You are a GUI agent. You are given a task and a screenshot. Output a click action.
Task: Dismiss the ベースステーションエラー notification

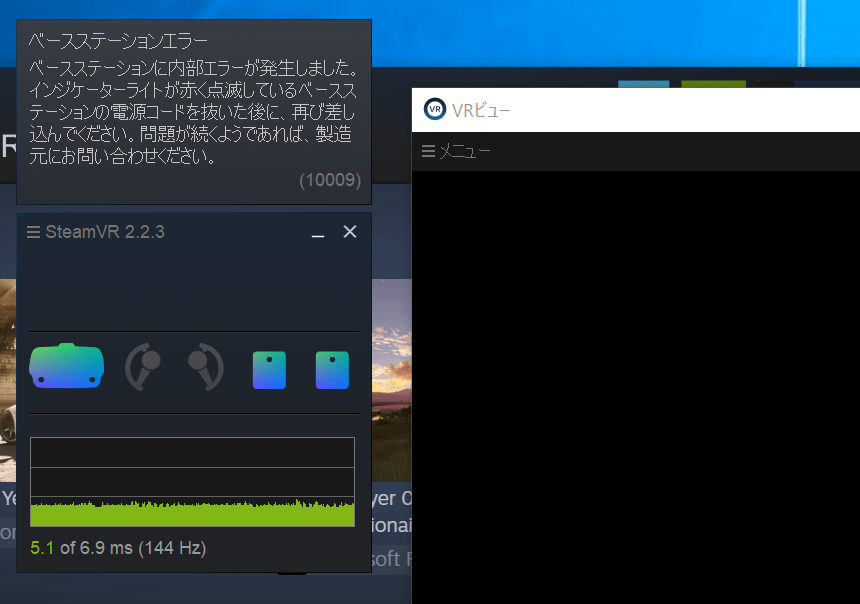pos(193,110)
